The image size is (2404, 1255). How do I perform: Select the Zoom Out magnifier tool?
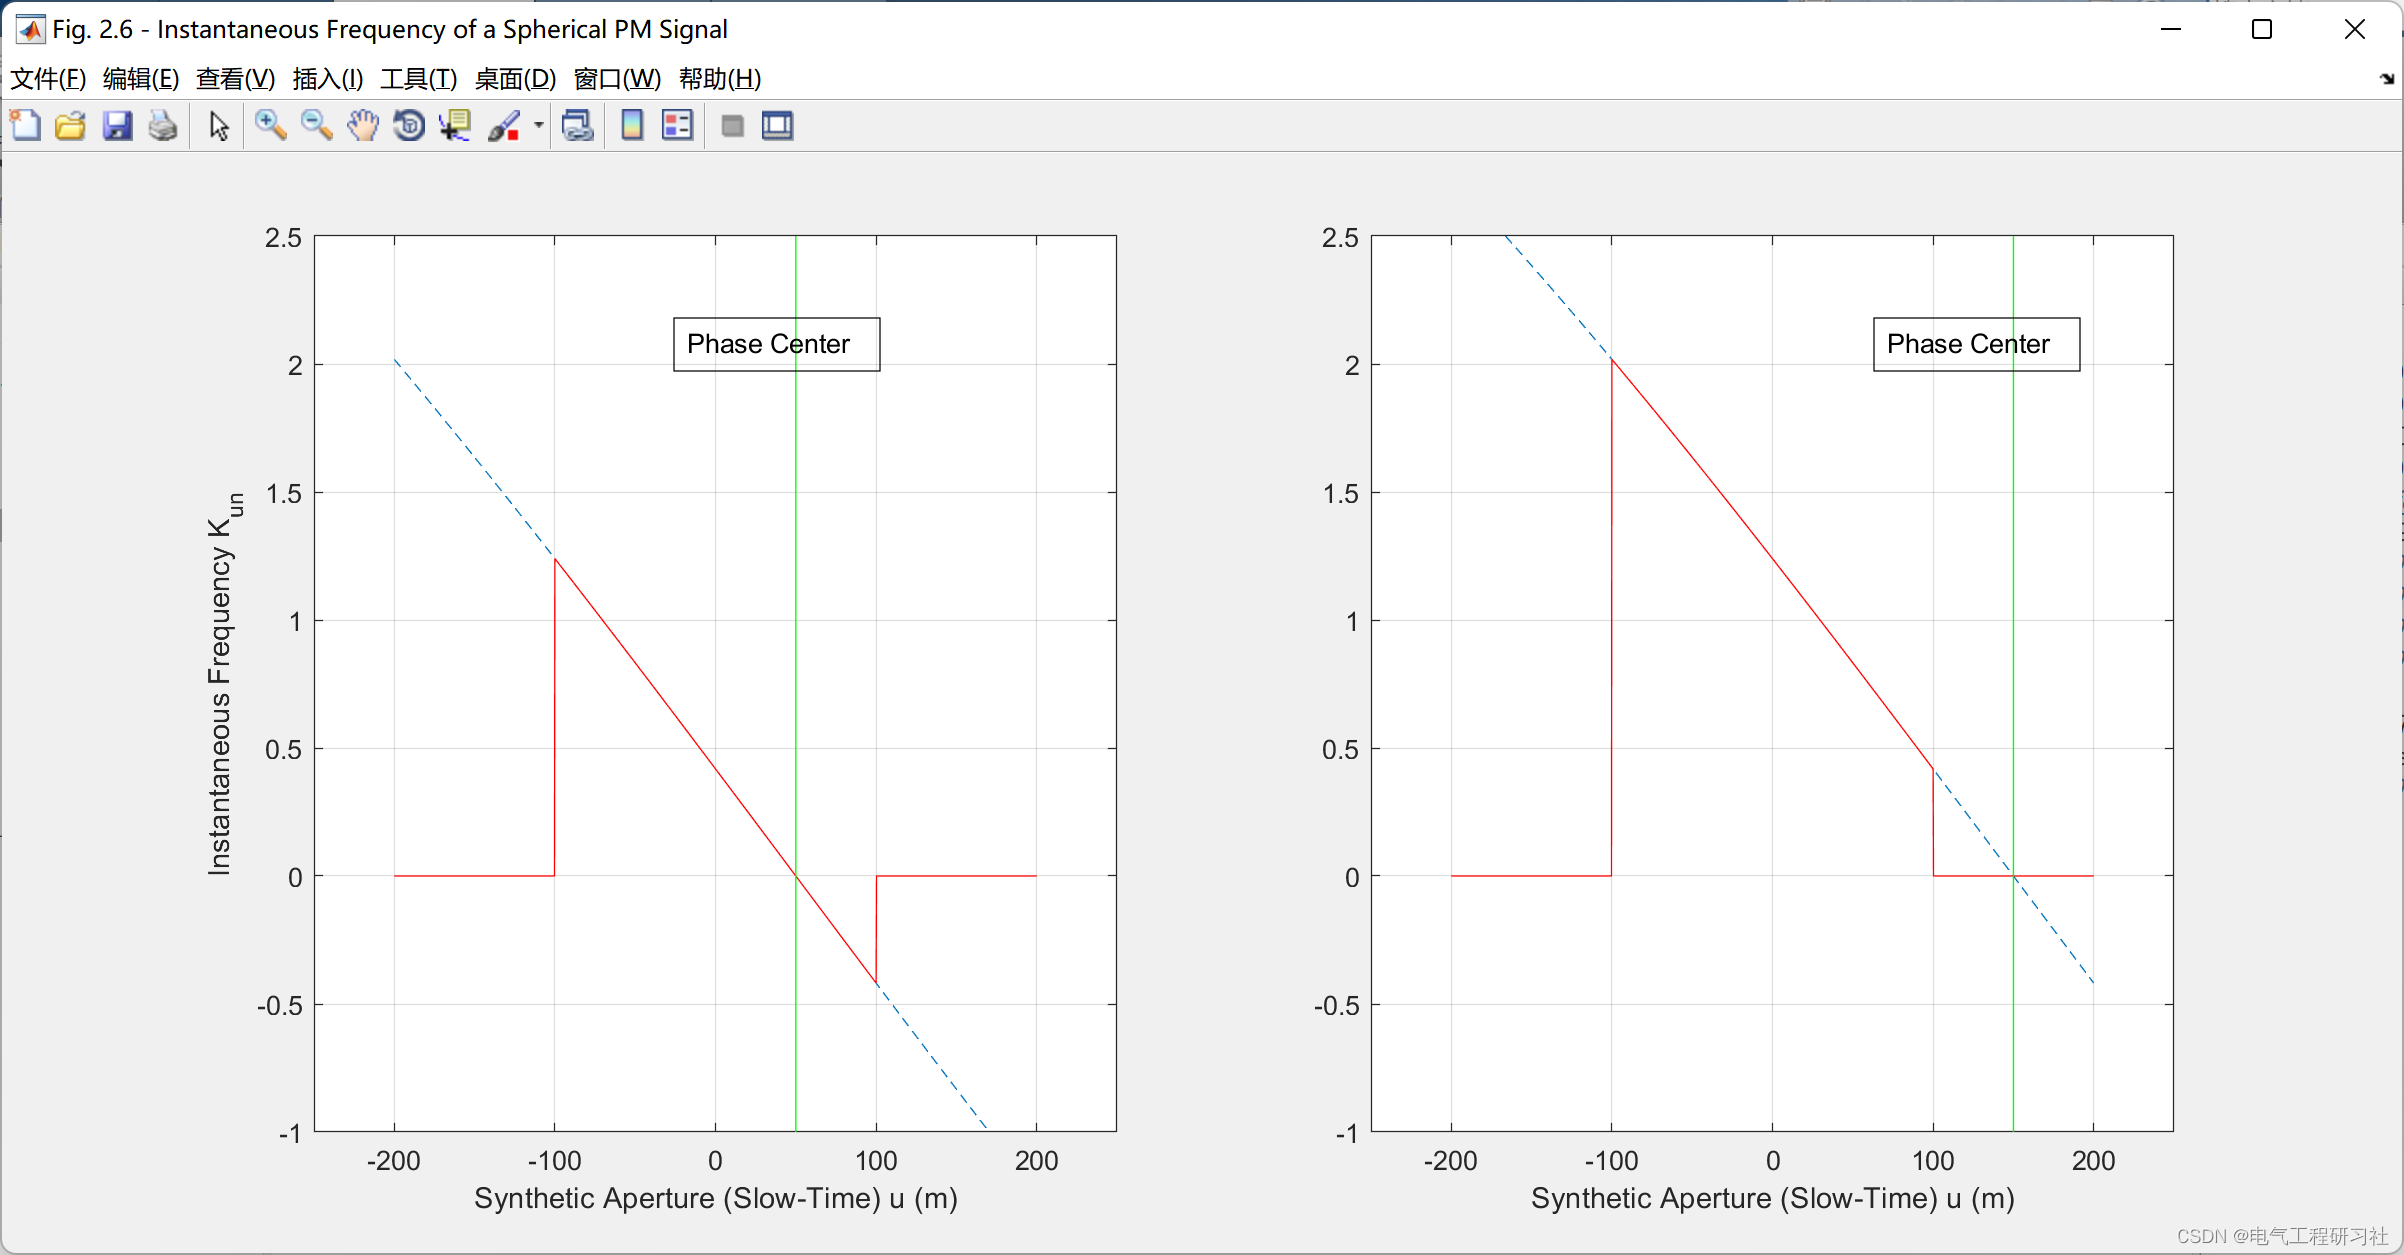[316, 126]
